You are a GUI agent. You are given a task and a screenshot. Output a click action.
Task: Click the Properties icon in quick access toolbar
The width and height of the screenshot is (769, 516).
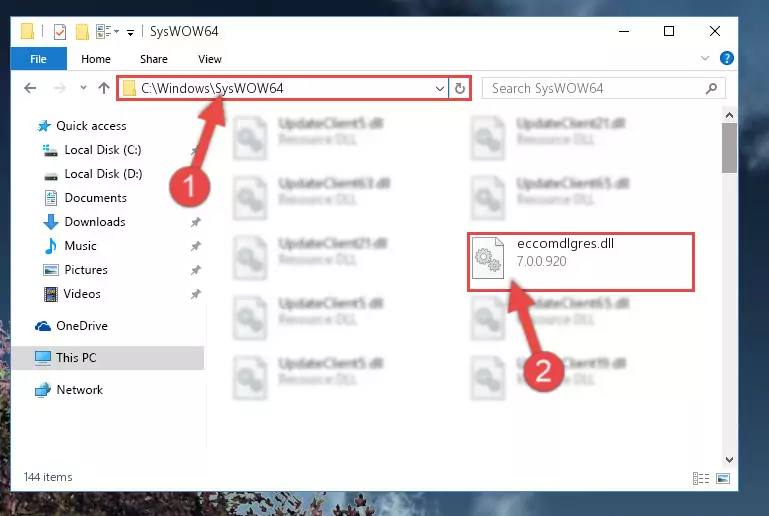tap(59, 32)
